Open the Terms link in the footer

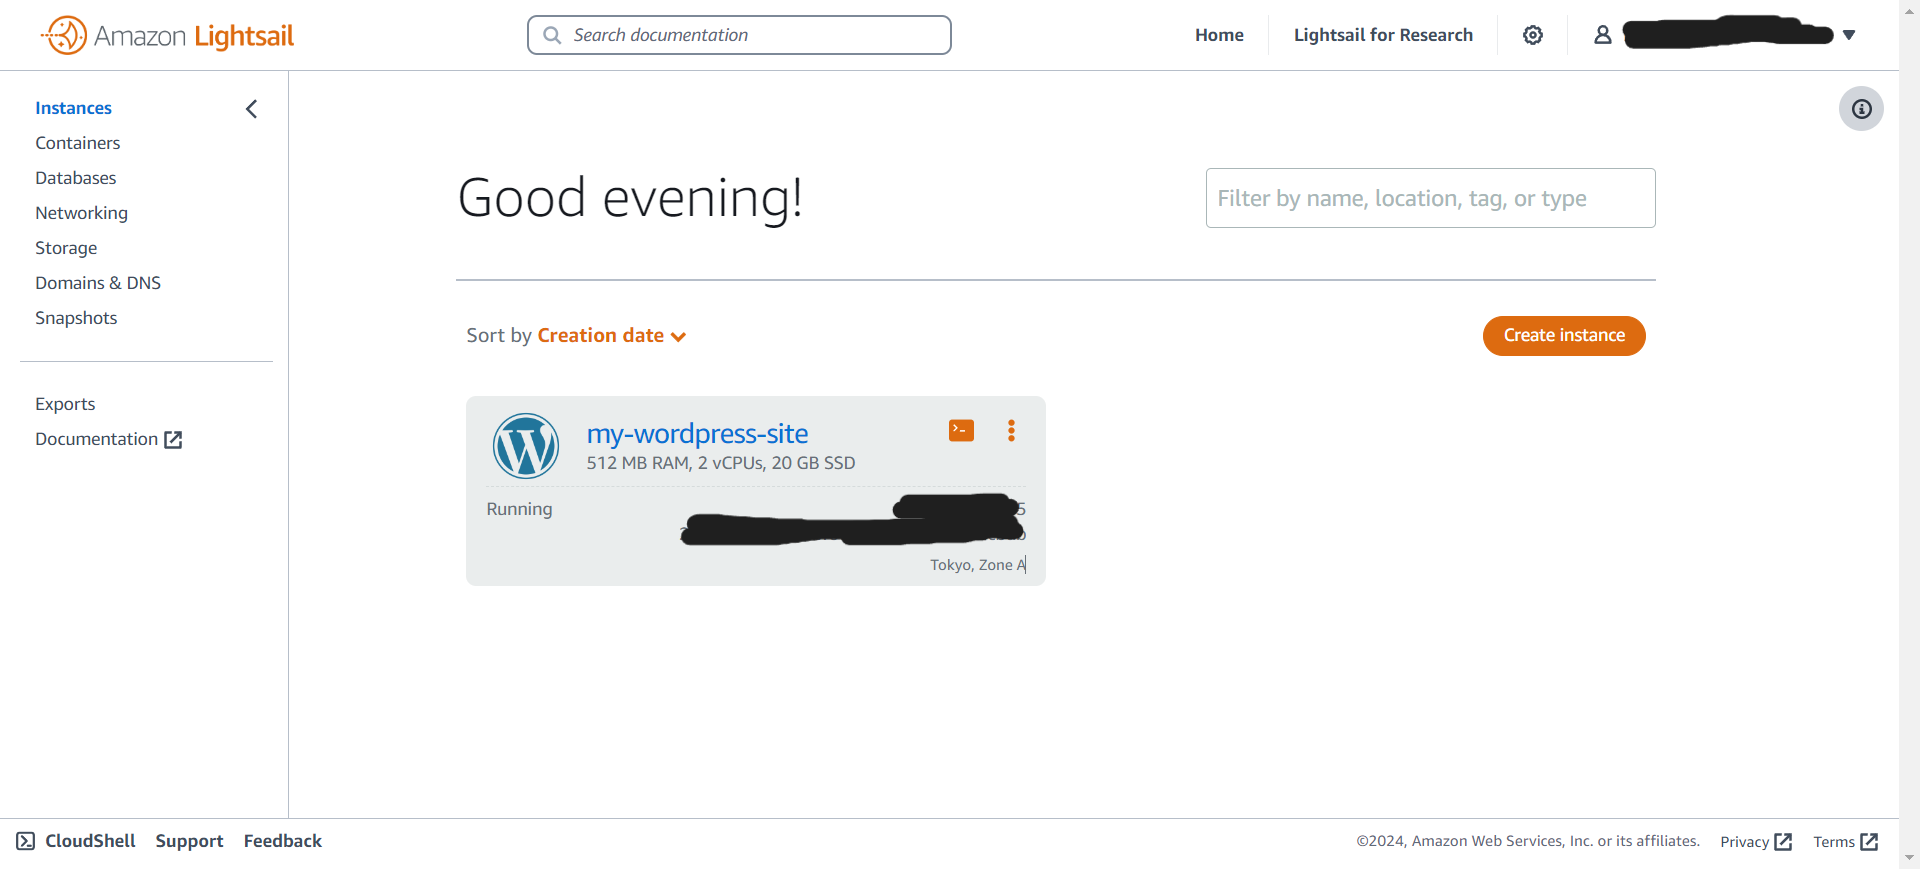point(1846,842)
